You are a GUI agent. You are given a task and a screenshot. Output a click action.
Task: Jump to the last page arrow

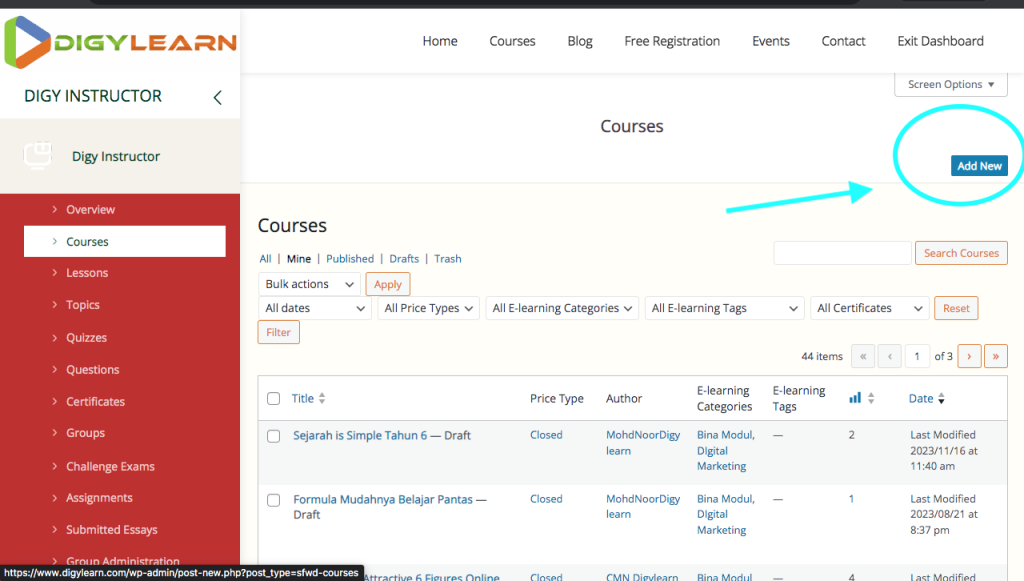pos(995,356)
